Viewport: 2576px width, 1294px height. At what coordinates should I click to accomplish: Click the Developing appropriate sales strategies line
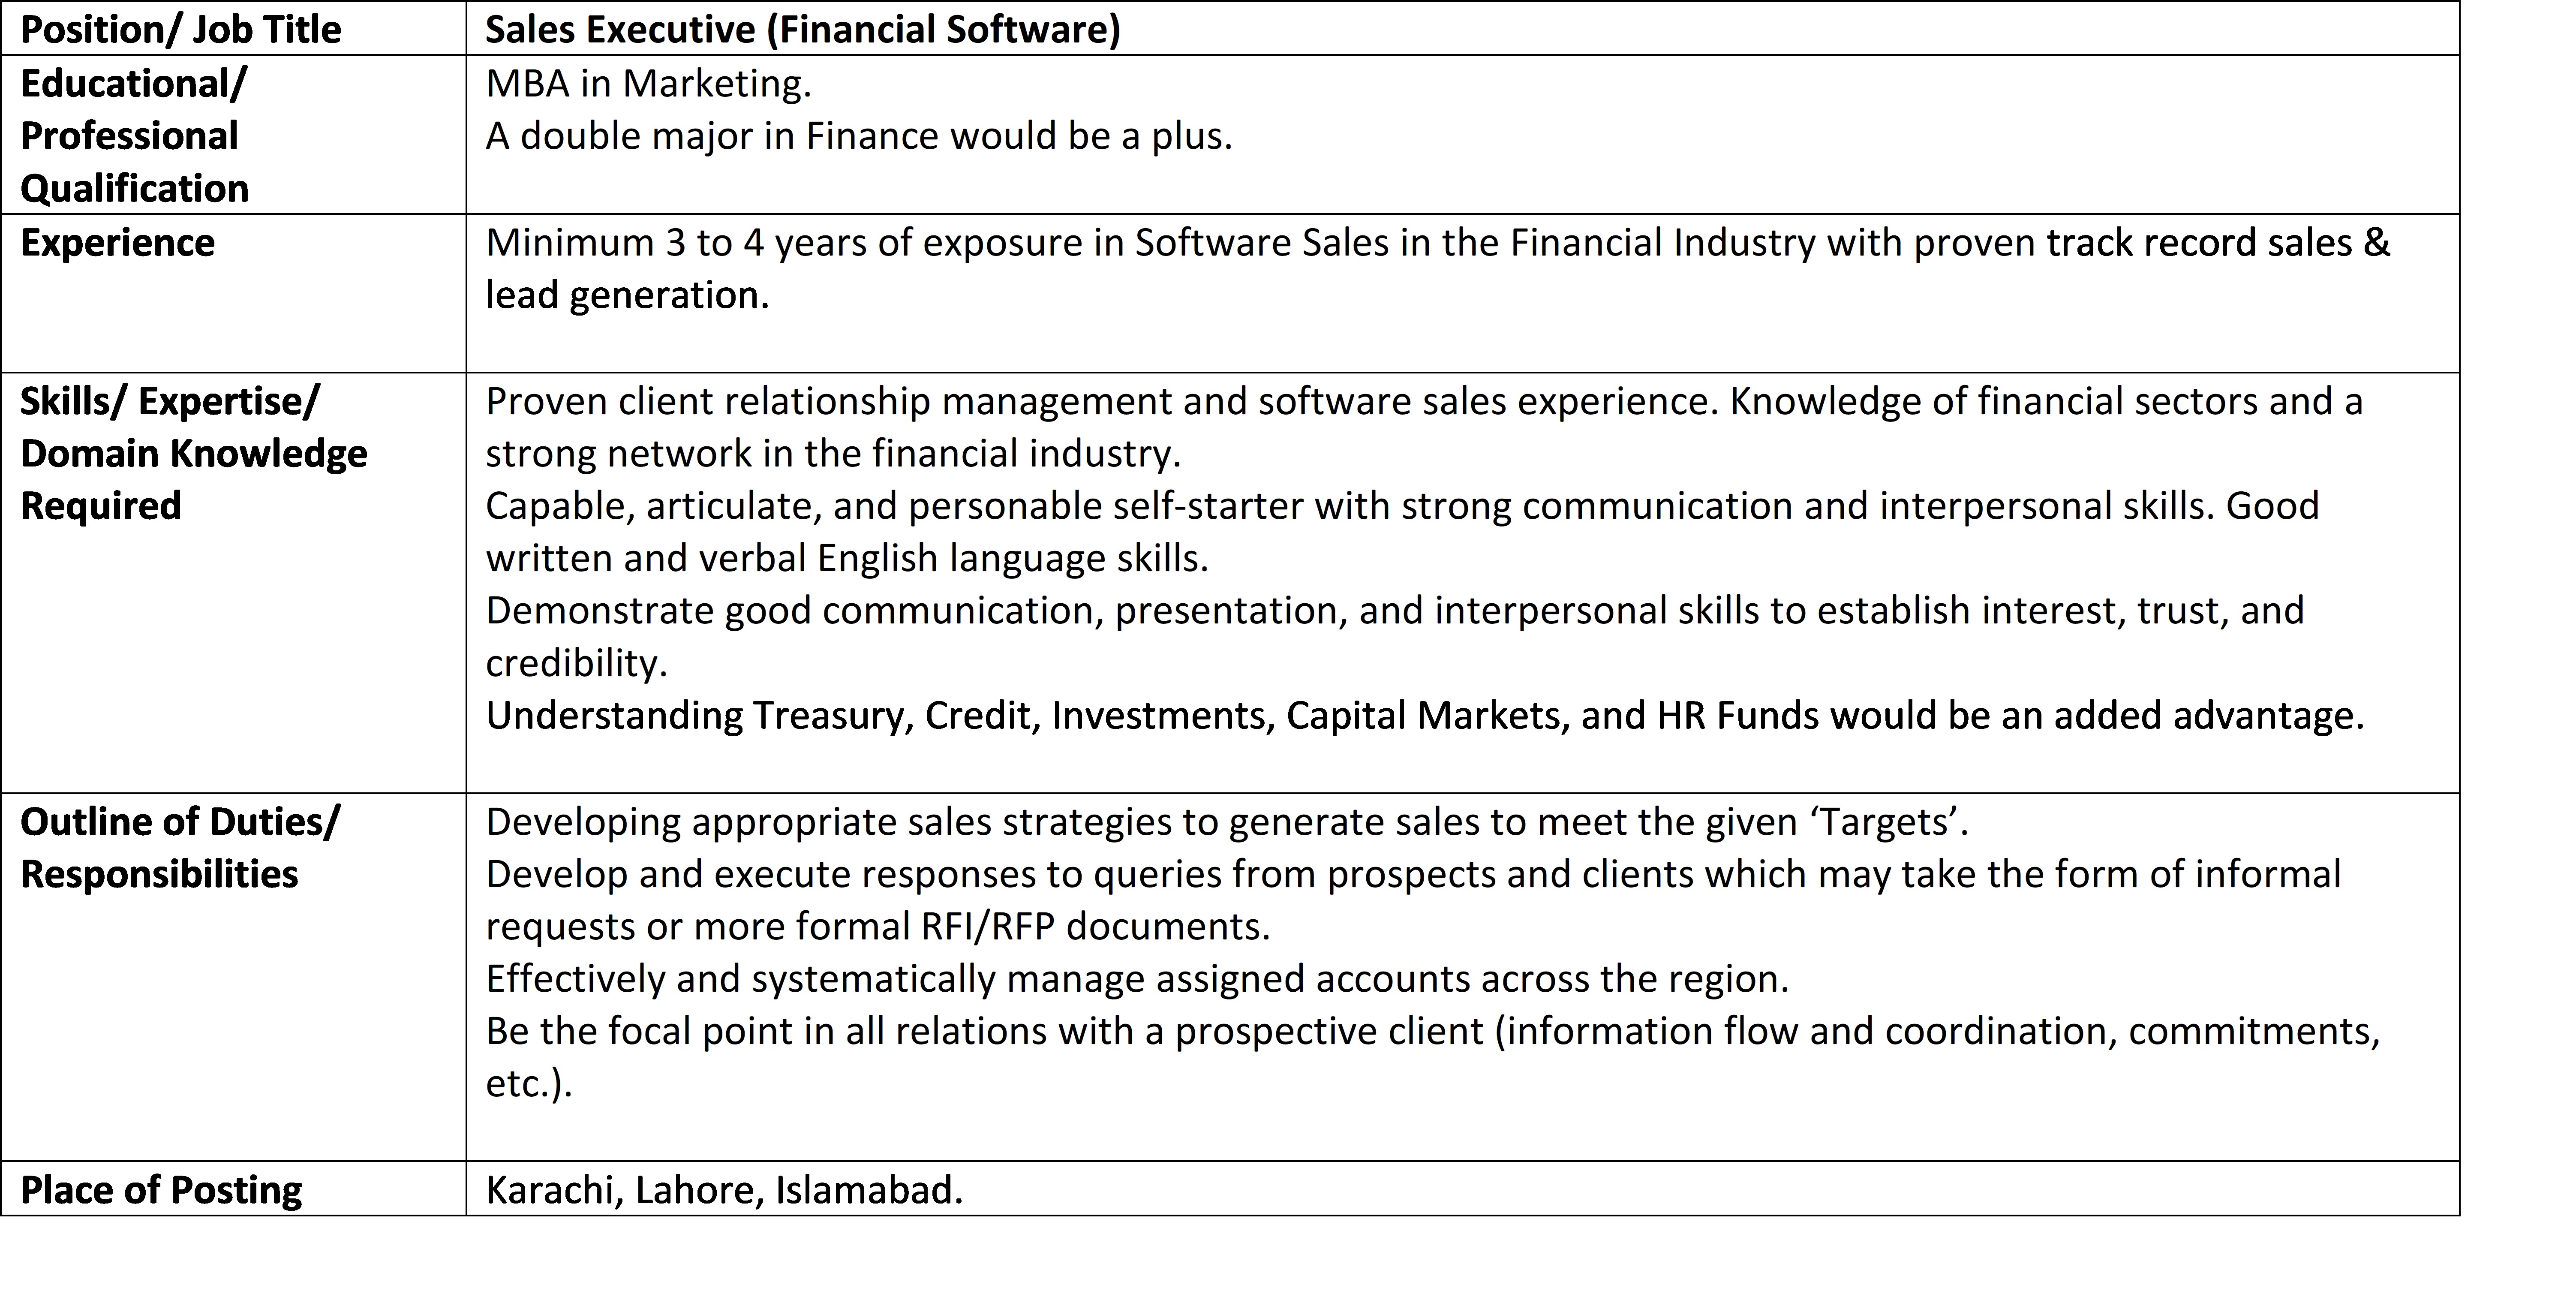[1227, 822]
